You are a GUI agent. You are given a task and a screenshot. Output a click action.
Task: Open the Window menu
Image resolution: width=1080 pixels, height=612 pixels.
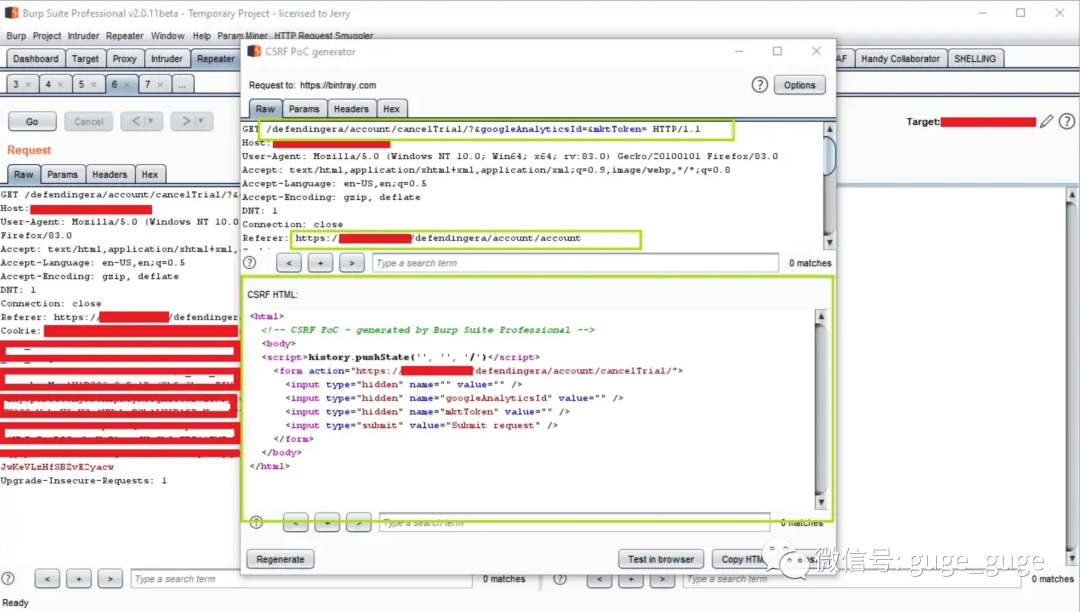point(167,36)
